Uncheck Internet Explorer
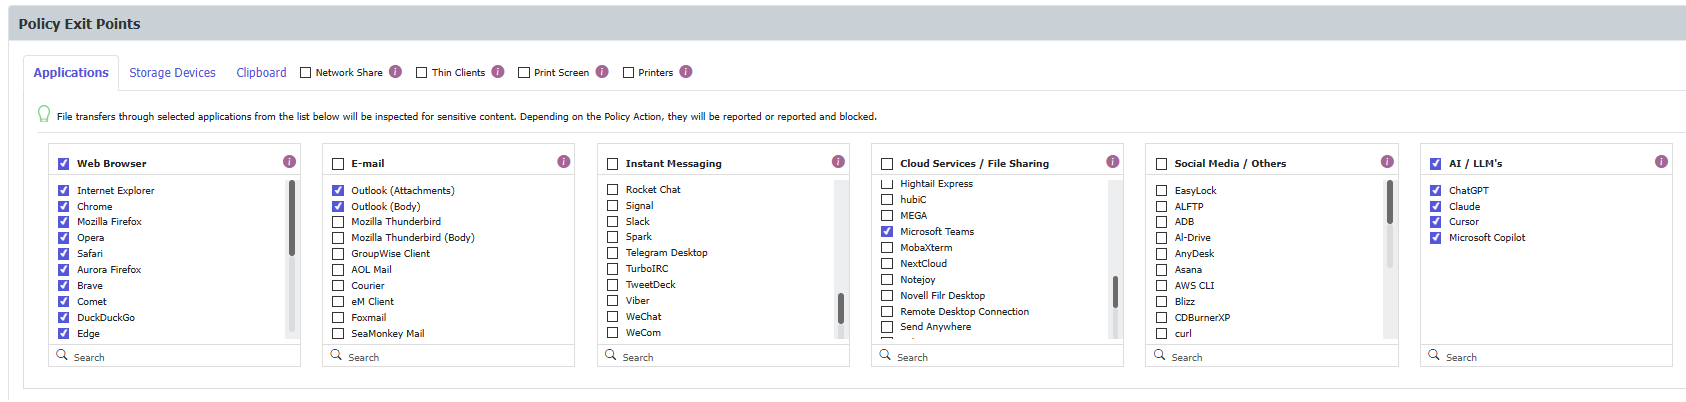This screenshot has width=1686, height=402. pos(64,190)
